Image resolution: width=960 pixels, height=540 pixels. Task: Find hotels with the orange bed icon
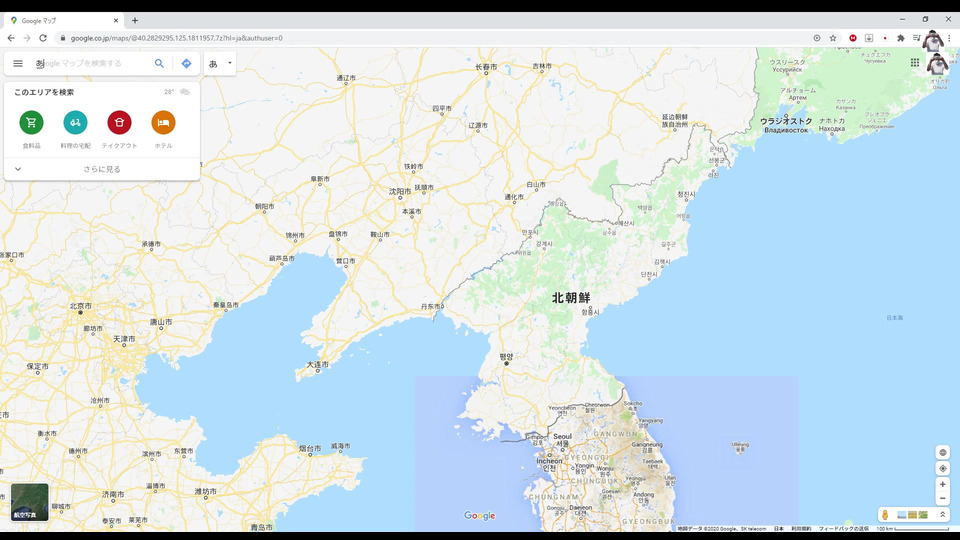(x=163, y=122)
